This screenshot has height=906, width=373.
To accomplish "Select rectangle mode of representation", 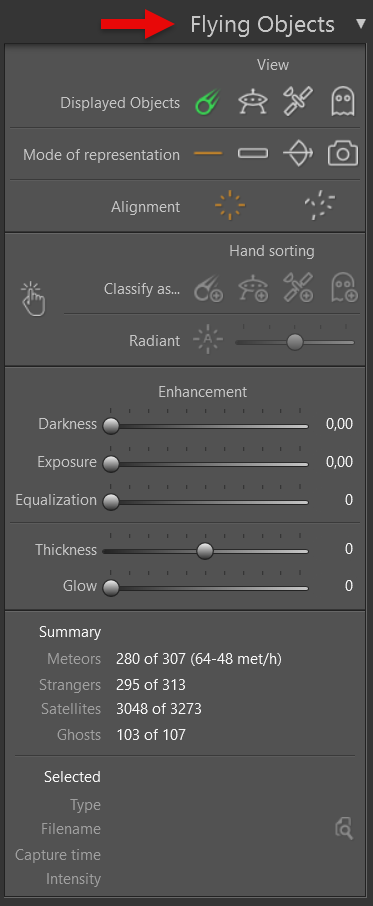I will point(253,154).
